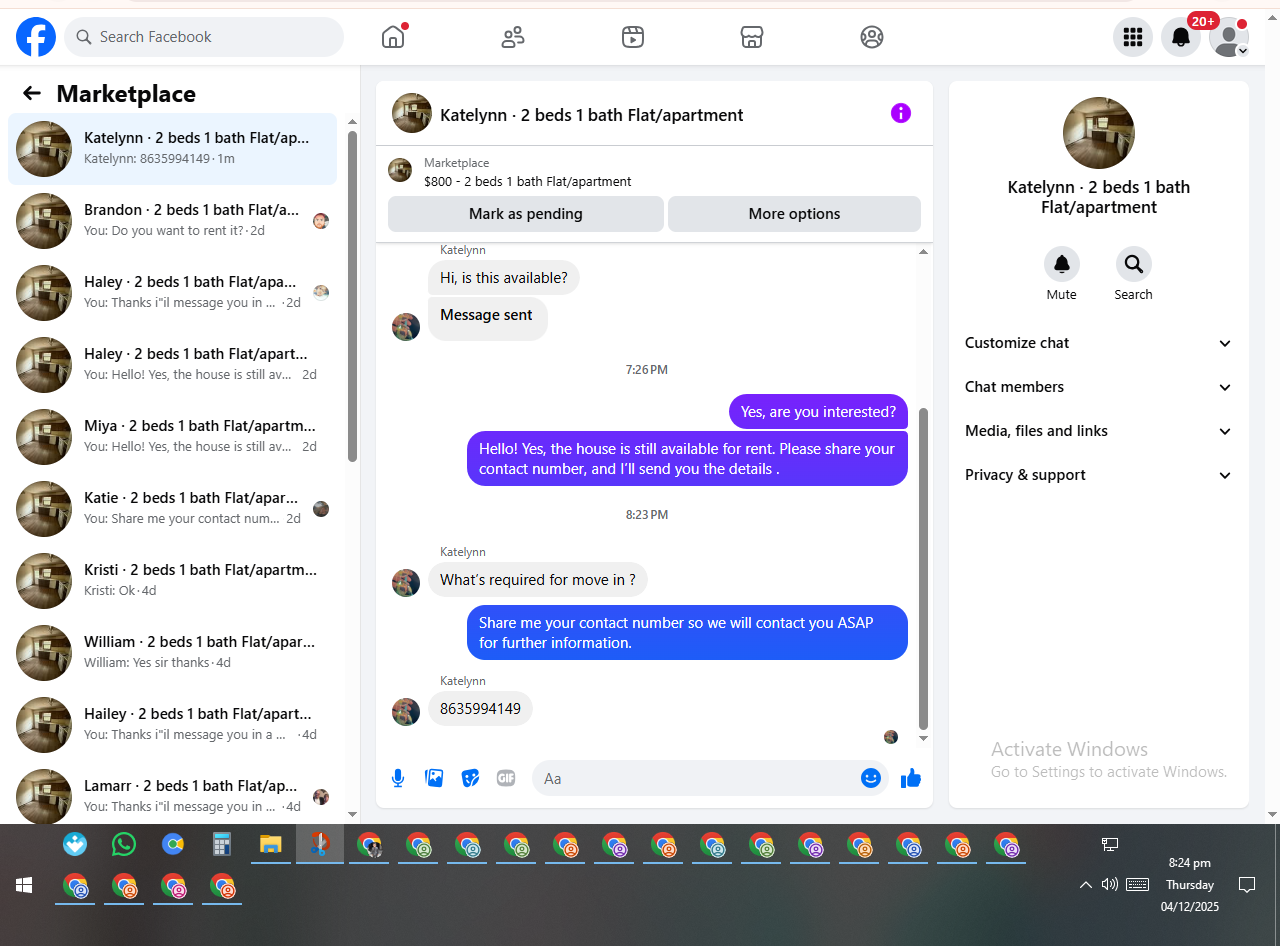This screenshot has height=946, width=1280.
Task: Click the Search Facebook field
Action: (204, 37)
